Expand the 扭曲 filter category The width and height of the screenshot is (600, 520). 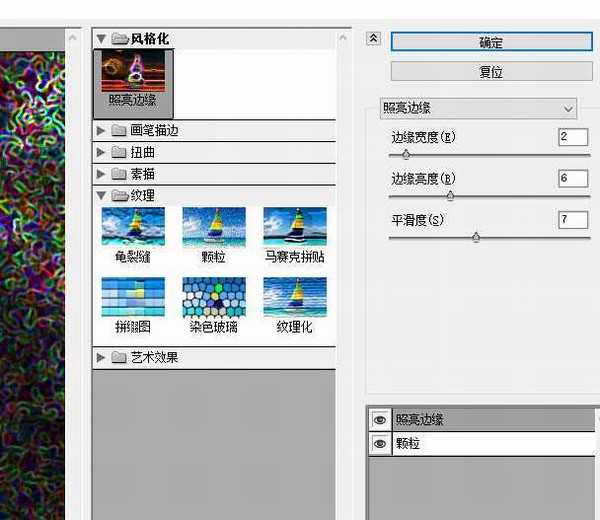(x=101, y=153)
